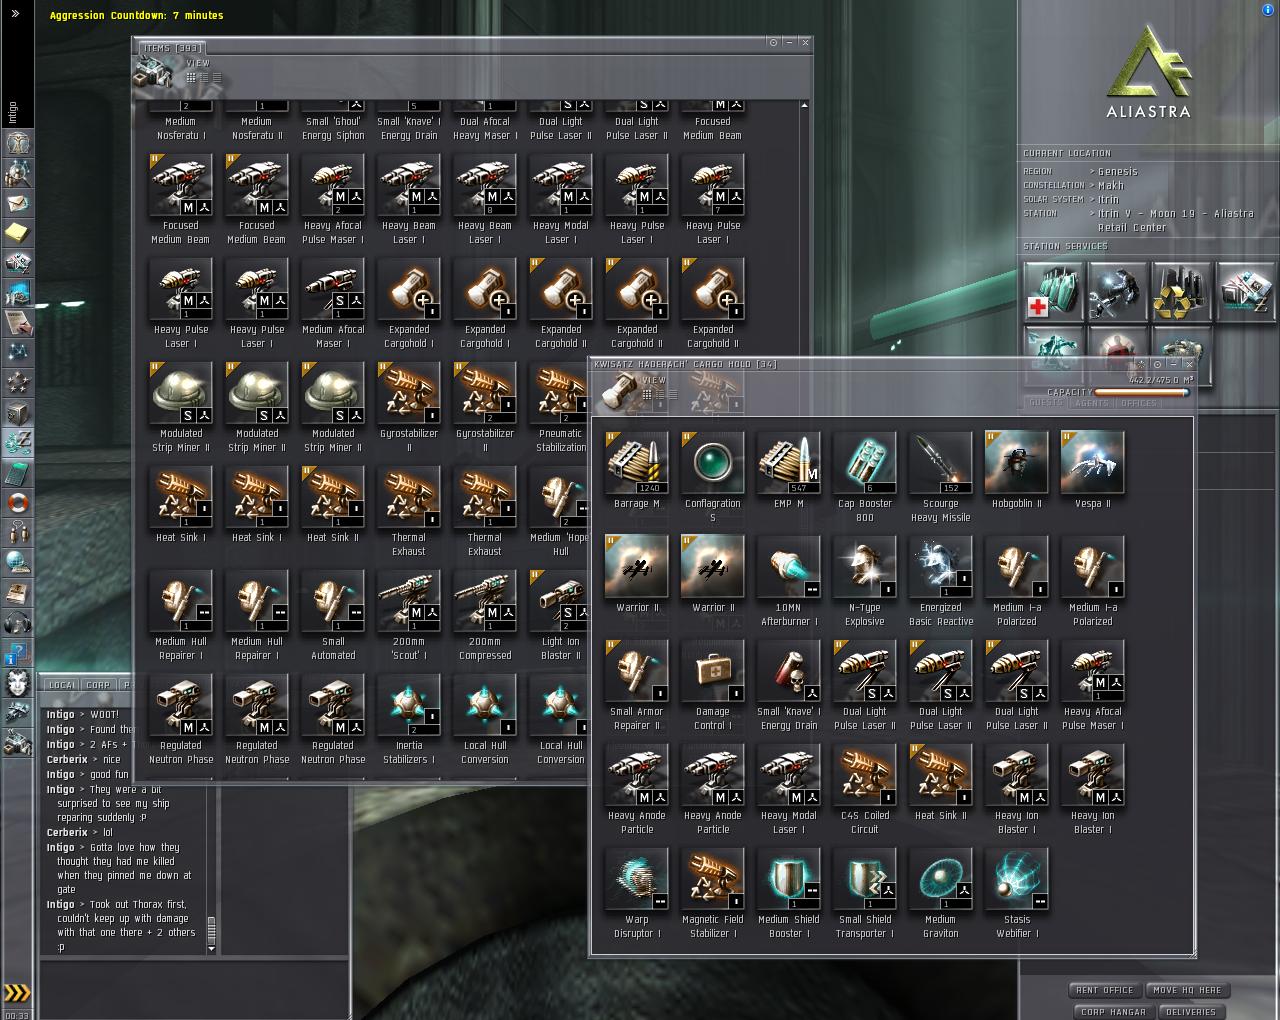Open the Journal writing-hand icon
Screen dimensions: 1280x1020
point(18,322)
